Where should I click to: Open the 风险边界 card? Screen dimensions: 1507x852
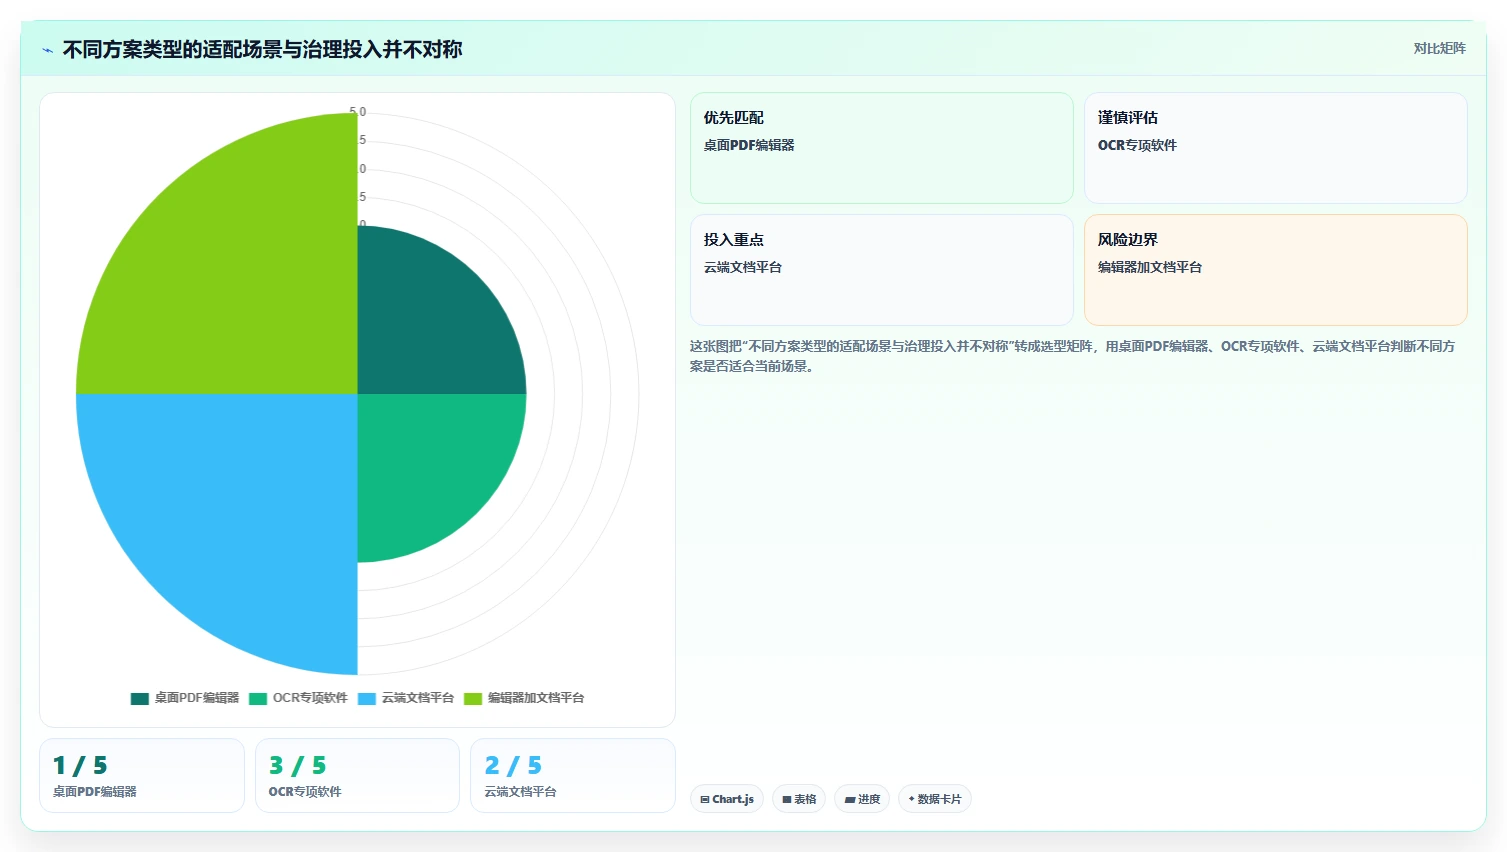point(1275,270)
